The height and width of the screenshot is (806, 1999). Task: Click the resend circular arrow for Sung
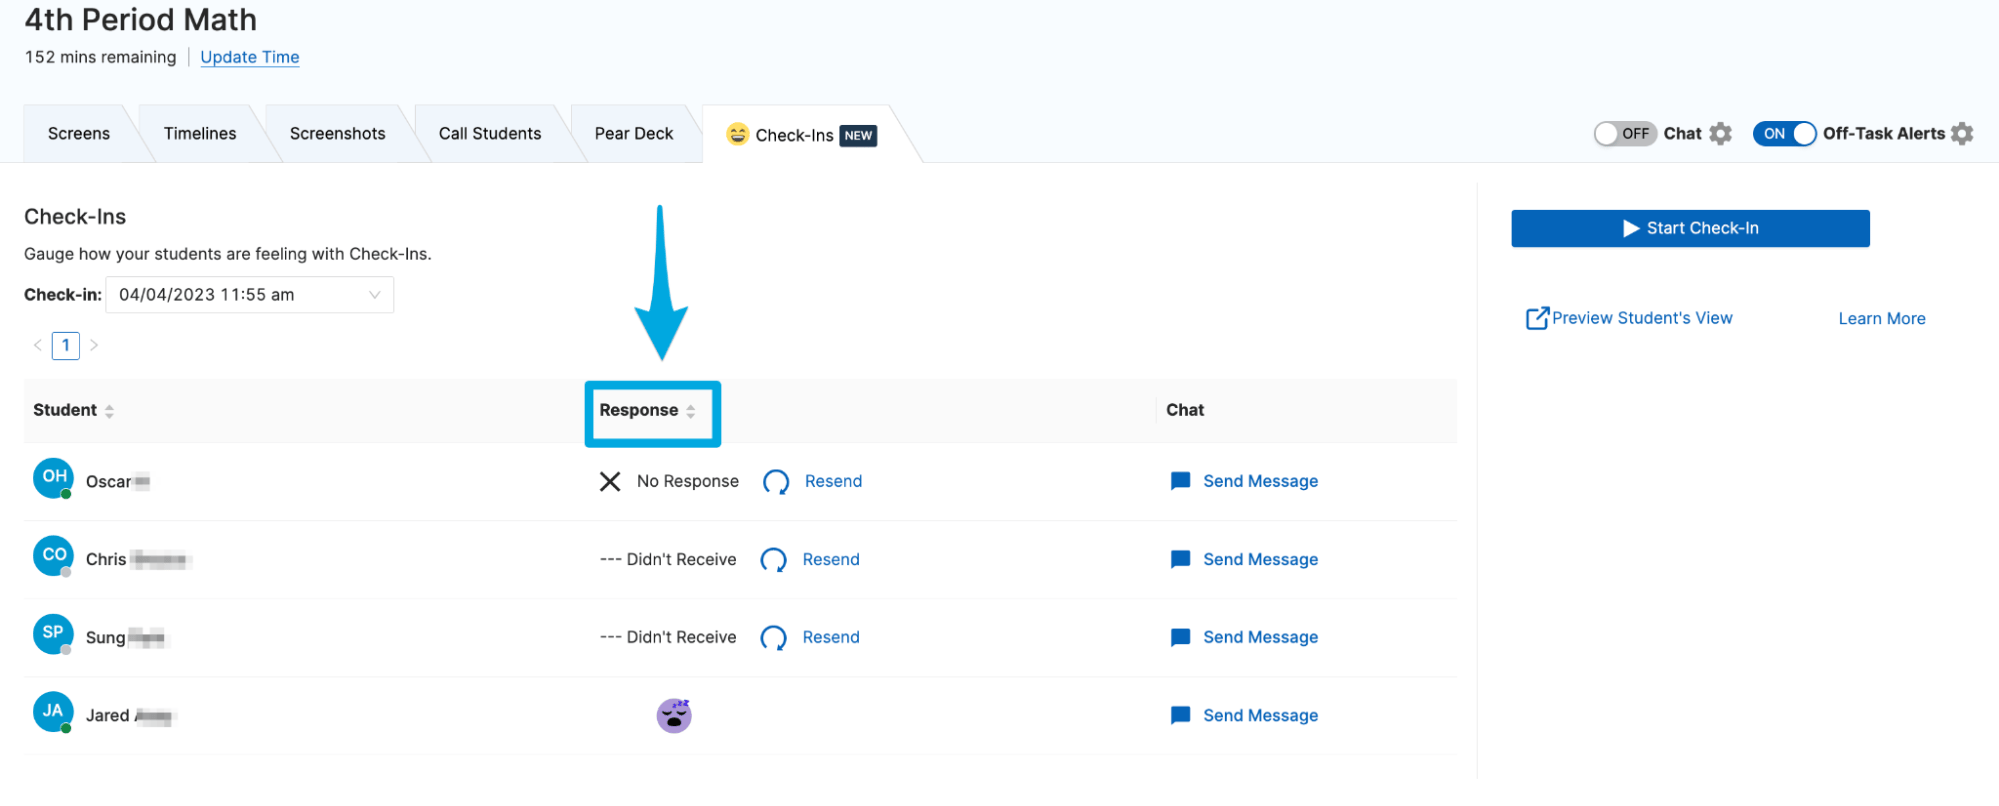point(773,638)
